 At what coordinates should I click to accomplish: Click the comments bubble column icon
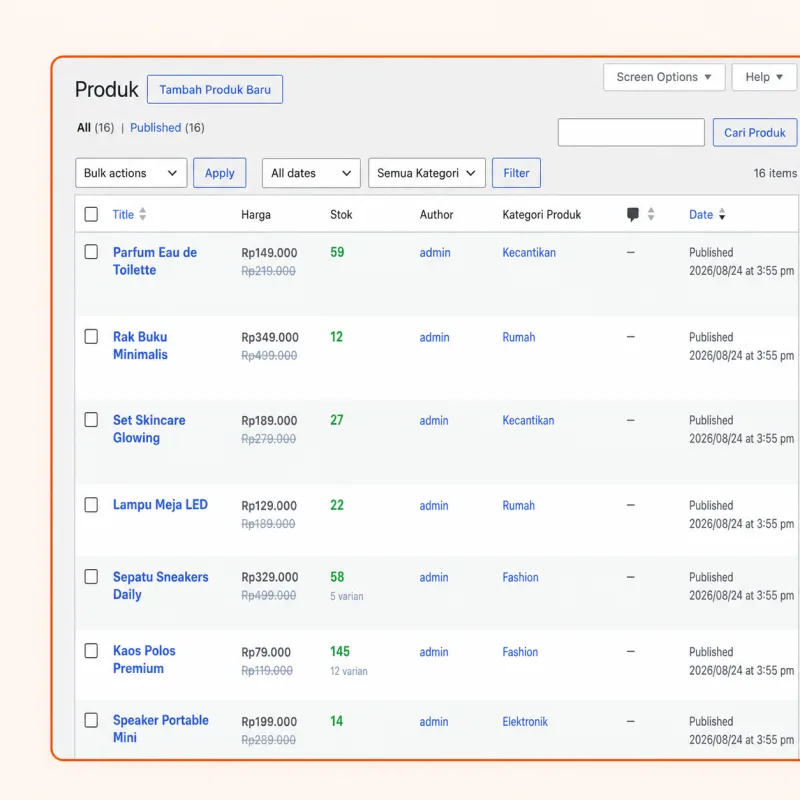[633, 214]
